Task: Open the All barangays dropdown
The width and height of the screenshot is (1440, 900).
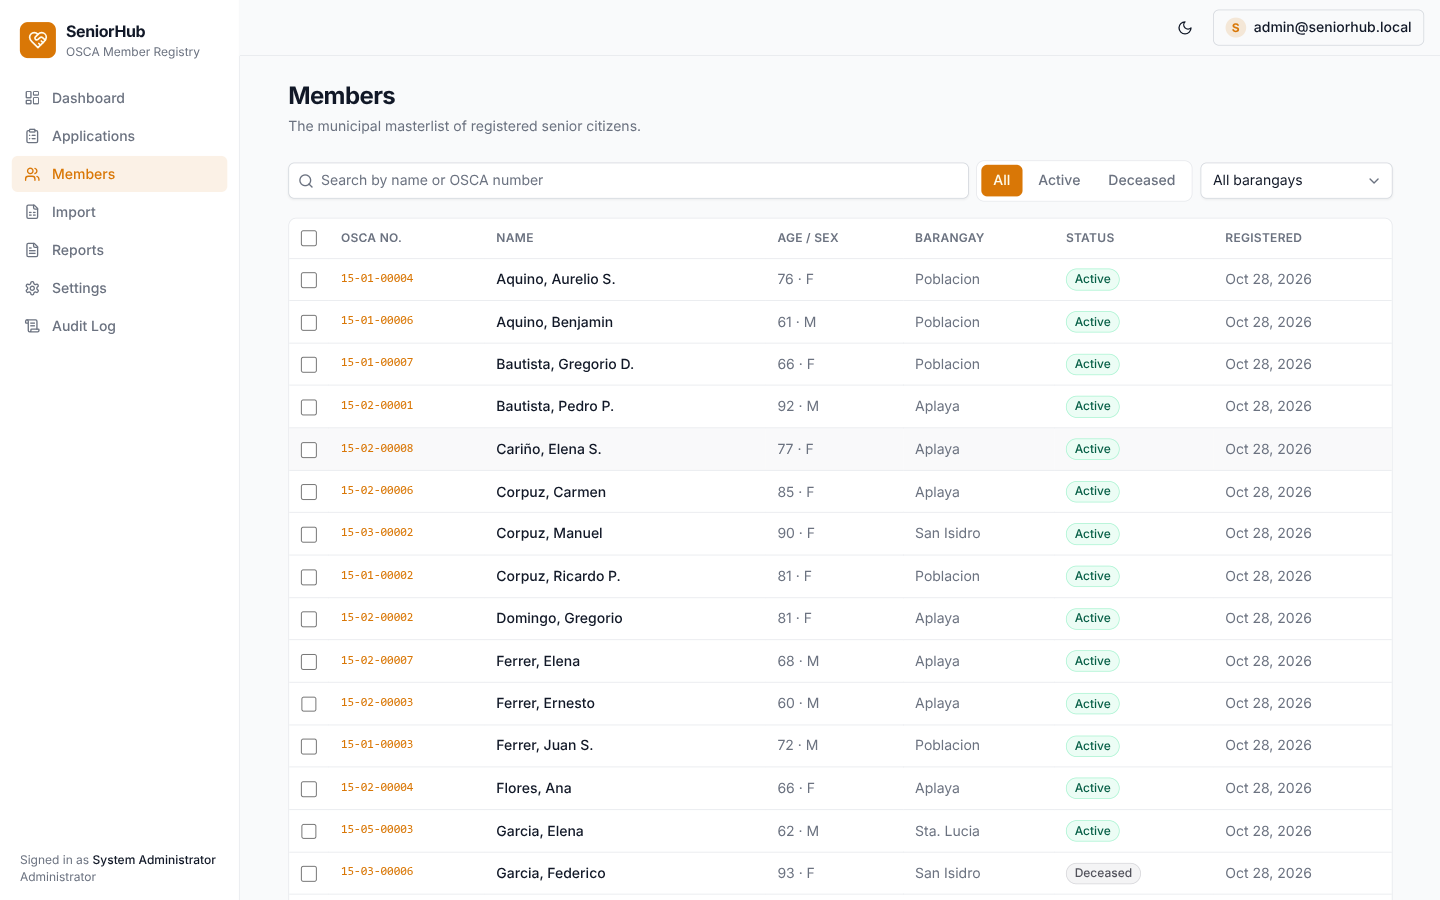Action: (1296, 181)
